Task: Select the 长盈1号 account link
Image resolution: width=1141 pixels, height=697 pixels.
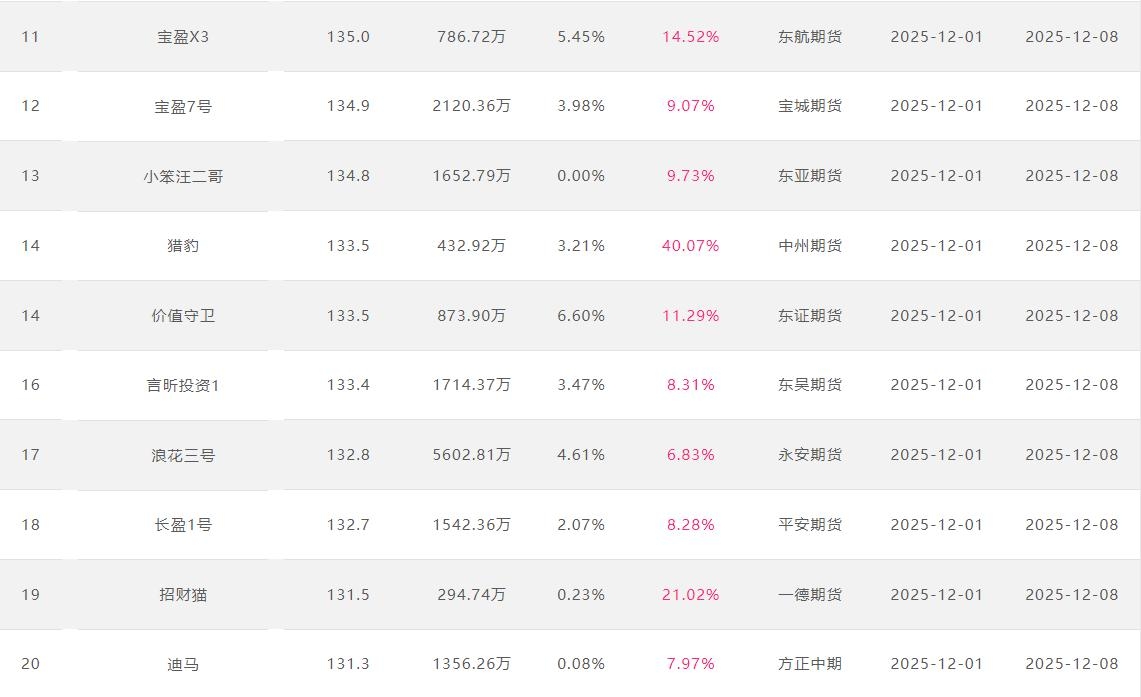Action: tap(183, 525)
